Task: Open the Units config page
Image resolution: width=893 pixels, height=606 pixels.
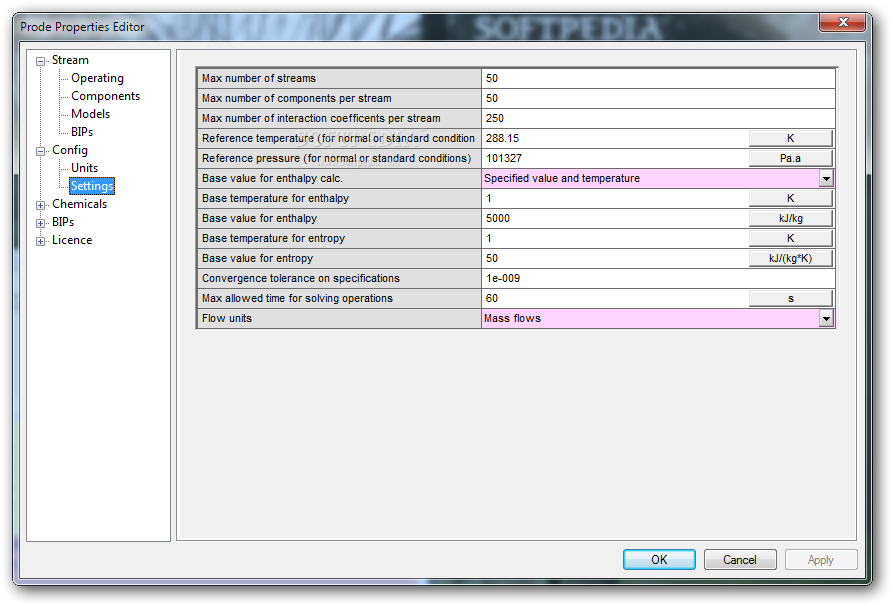Action: (x=84, y=168)
